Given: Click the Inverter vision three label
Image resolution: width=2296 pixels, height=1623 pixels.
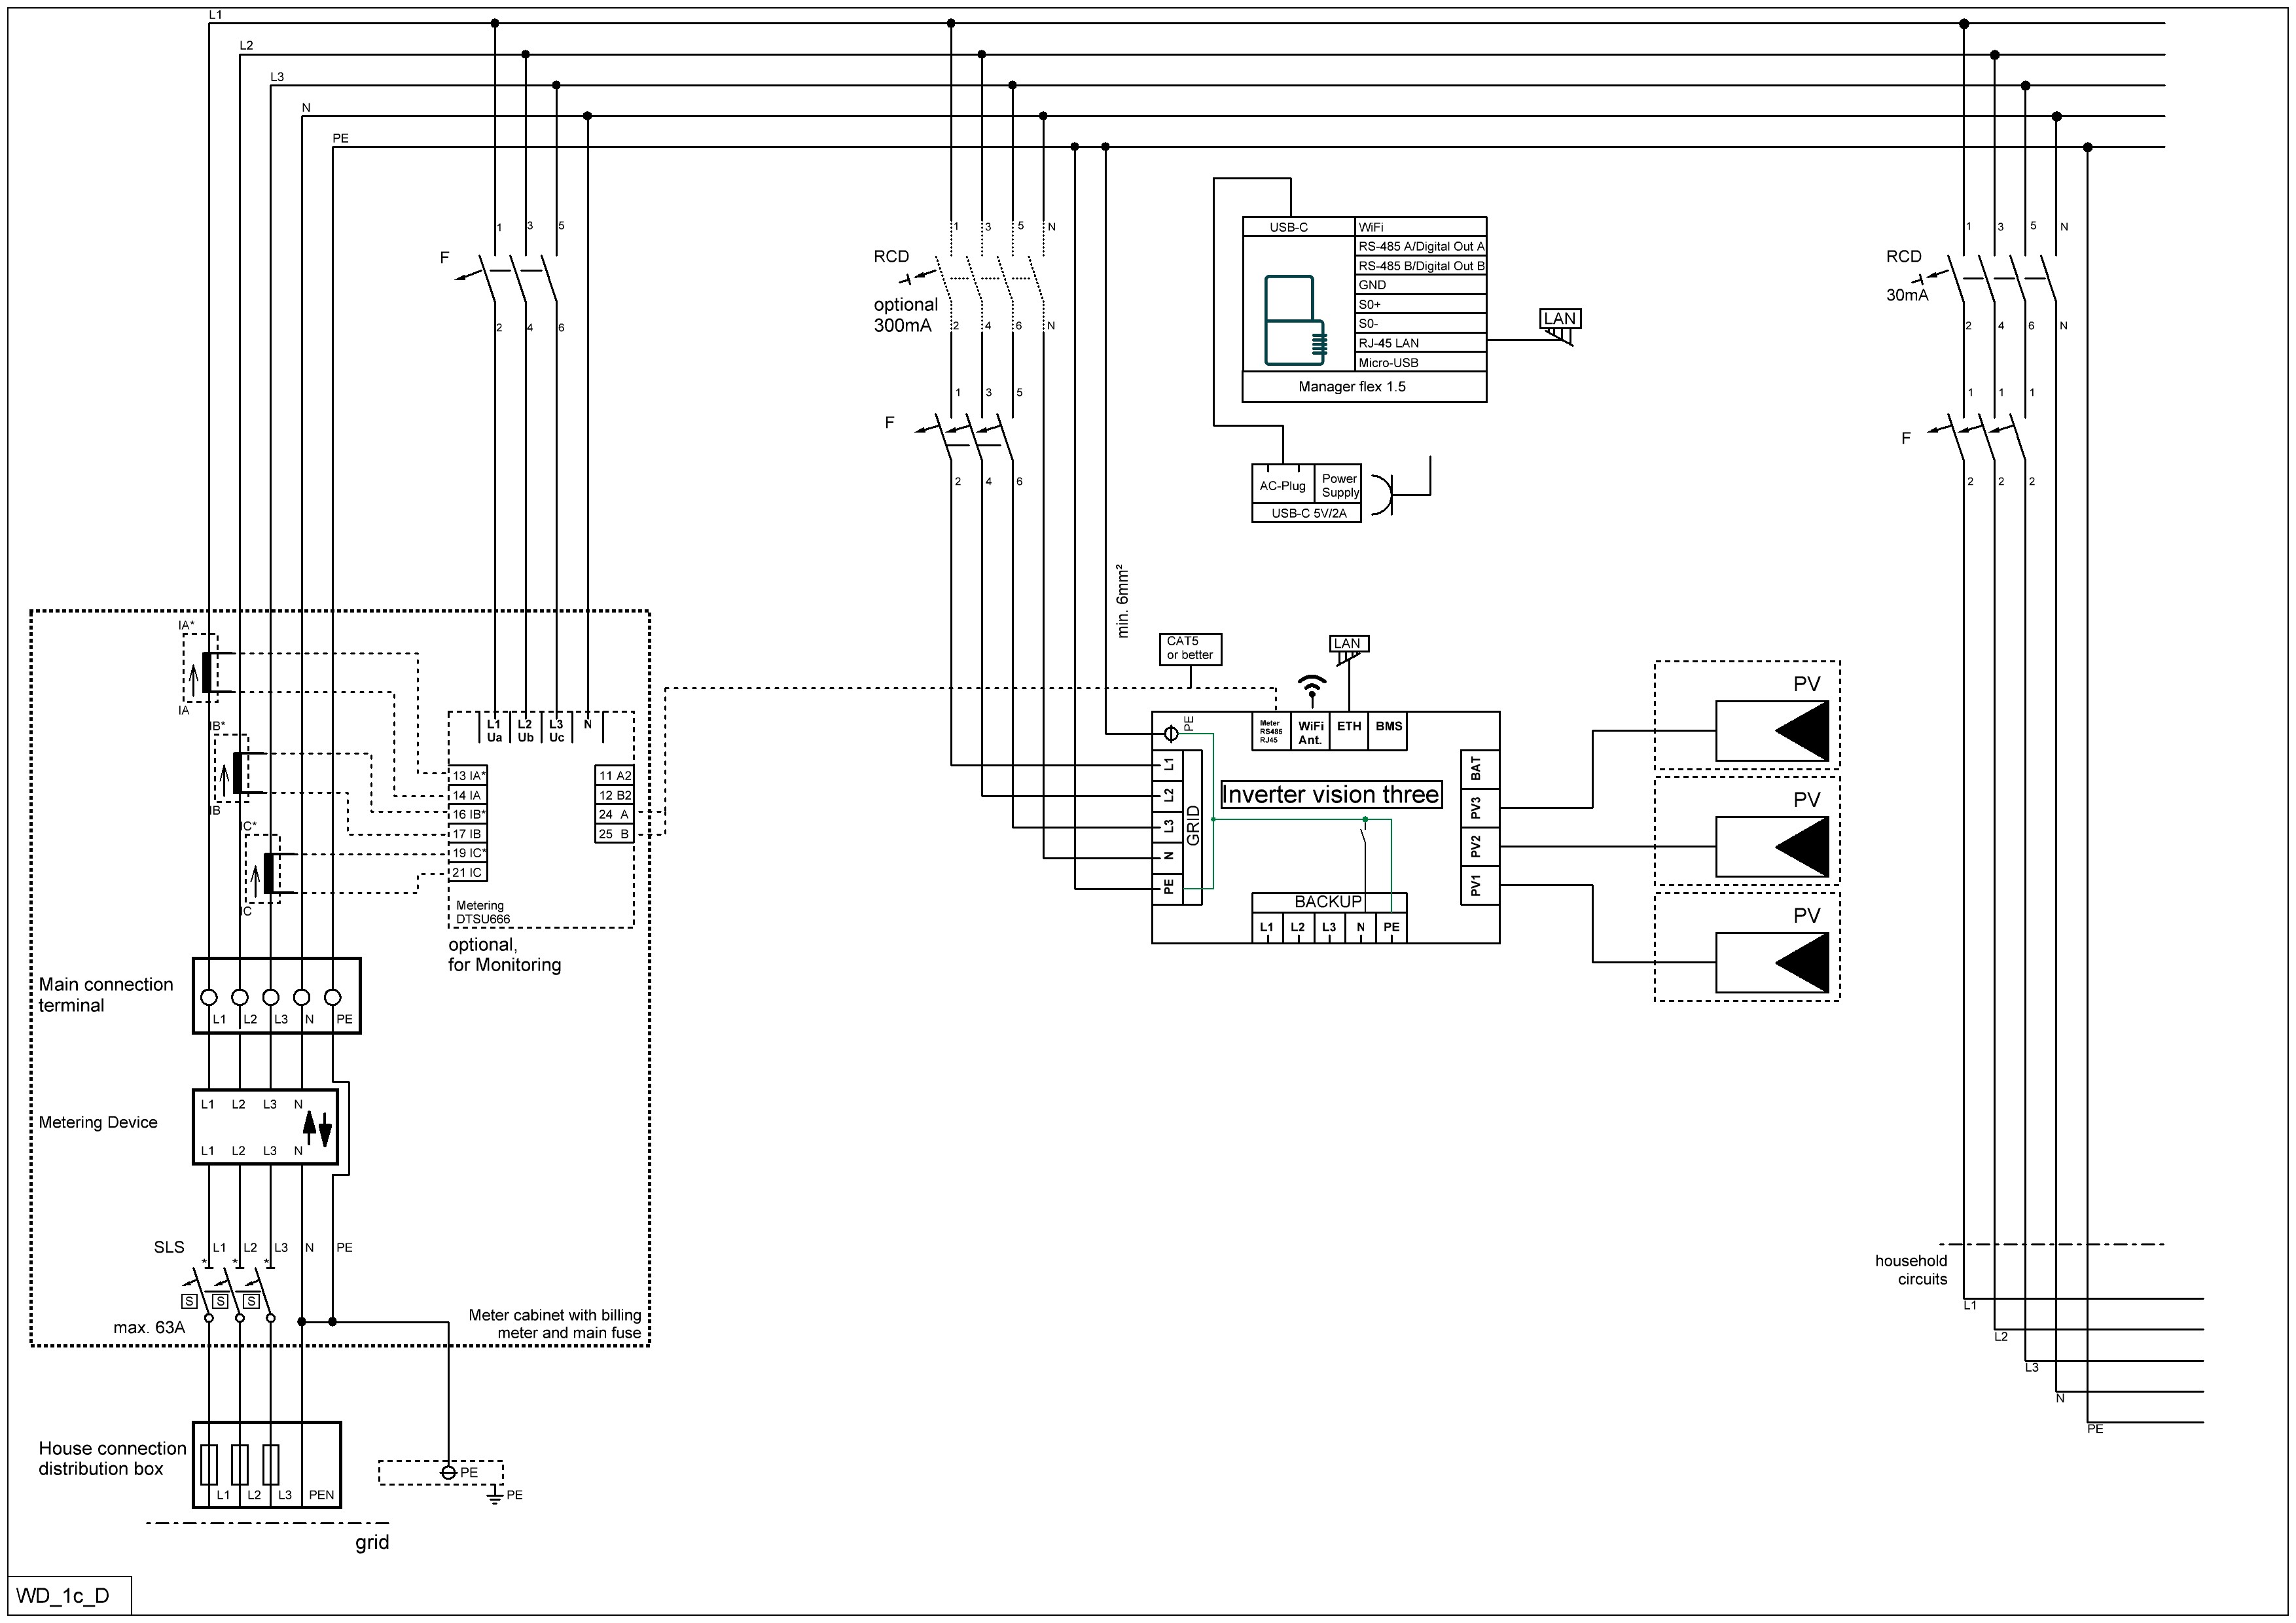Looking at the screenshot, I should click(1331, 795).
